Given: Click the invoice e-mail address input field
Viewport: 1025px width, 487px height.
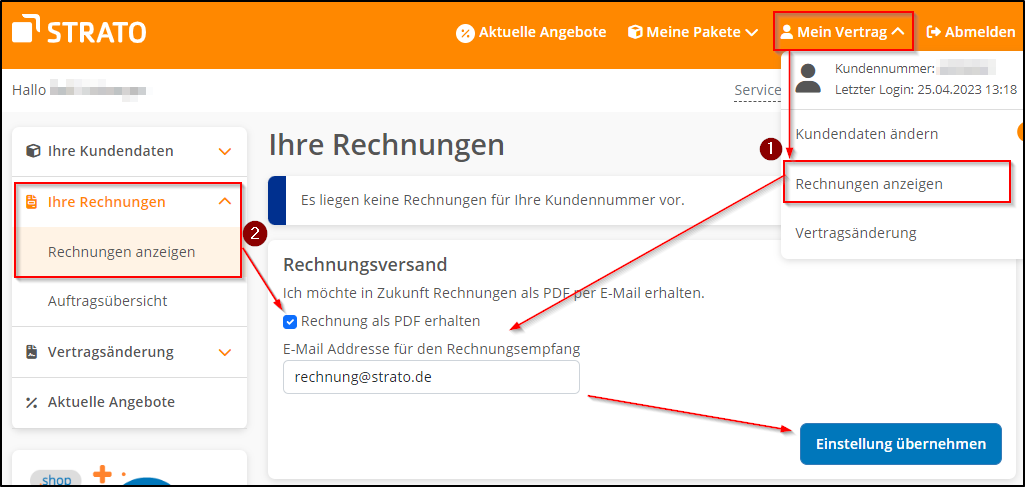Looking at the screenshot, I should tap(431, 377).
